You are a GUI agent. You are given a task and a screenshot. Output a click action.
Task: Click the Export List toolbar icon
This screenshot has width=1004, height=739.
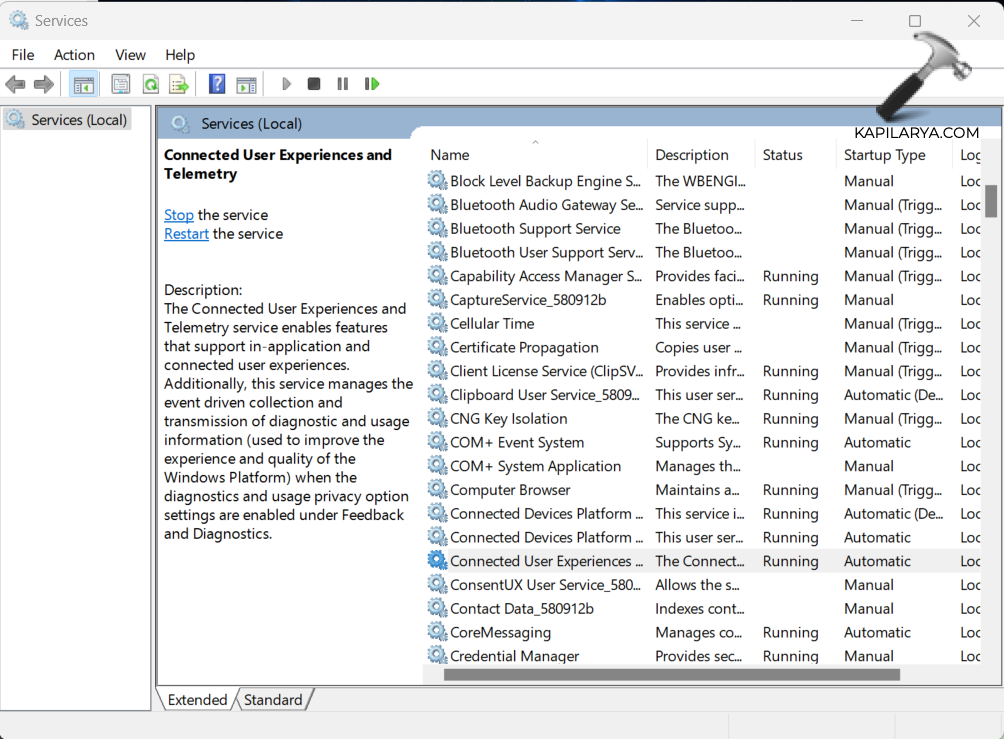(x=179, y=85)
